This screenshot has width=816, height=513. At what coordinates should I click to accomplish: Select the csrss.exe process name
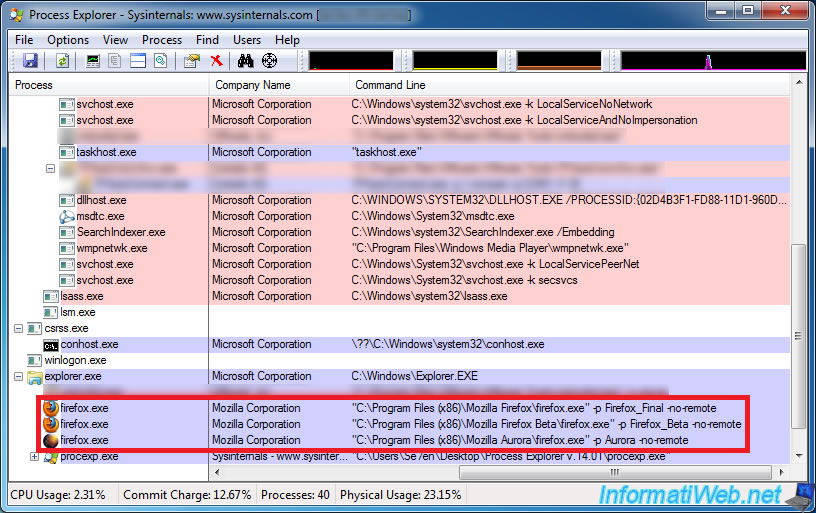tap(66, 328)
